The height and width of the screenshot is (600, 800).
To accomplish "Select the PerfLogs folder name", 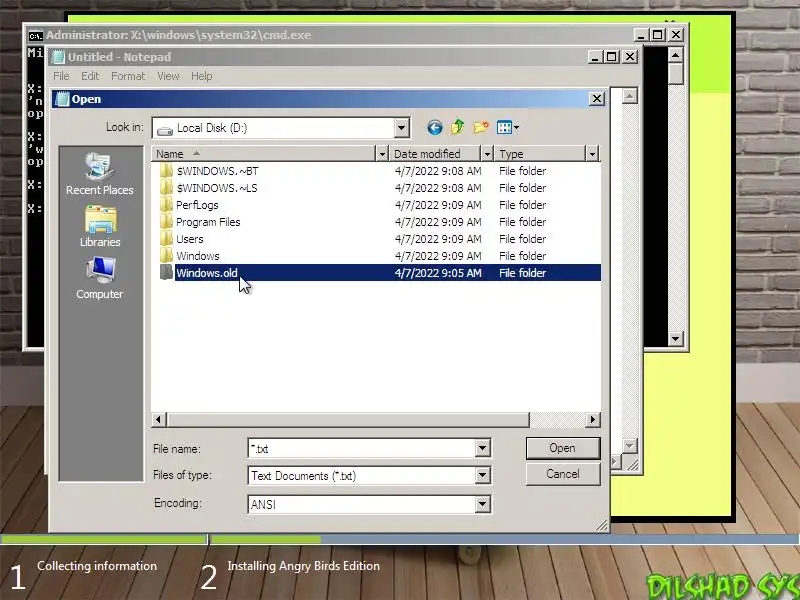I will click(x=197, y=205).
